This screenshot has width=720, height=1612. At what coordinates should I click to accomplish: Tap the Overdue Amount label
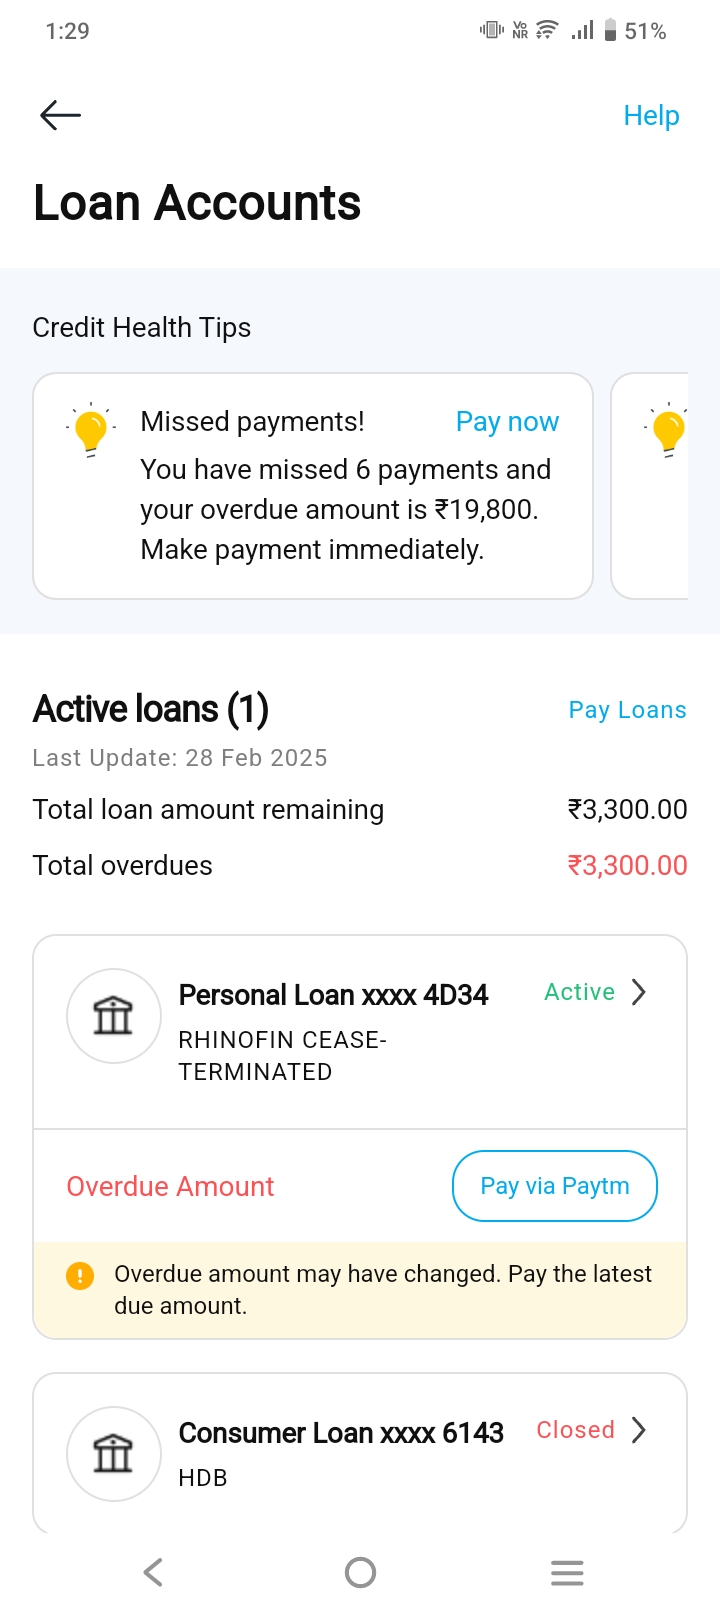[170, 1187]
